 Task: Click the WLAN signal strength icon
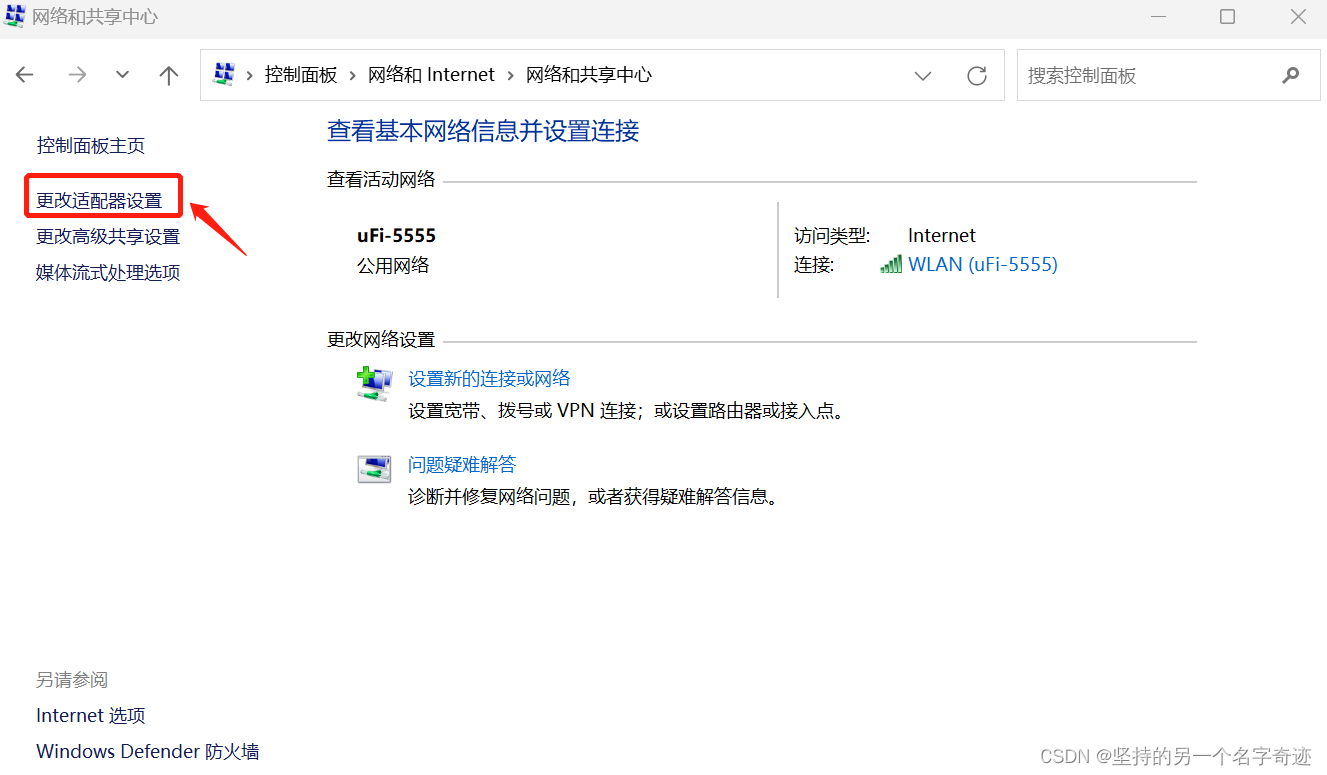(x=891, y=264)
